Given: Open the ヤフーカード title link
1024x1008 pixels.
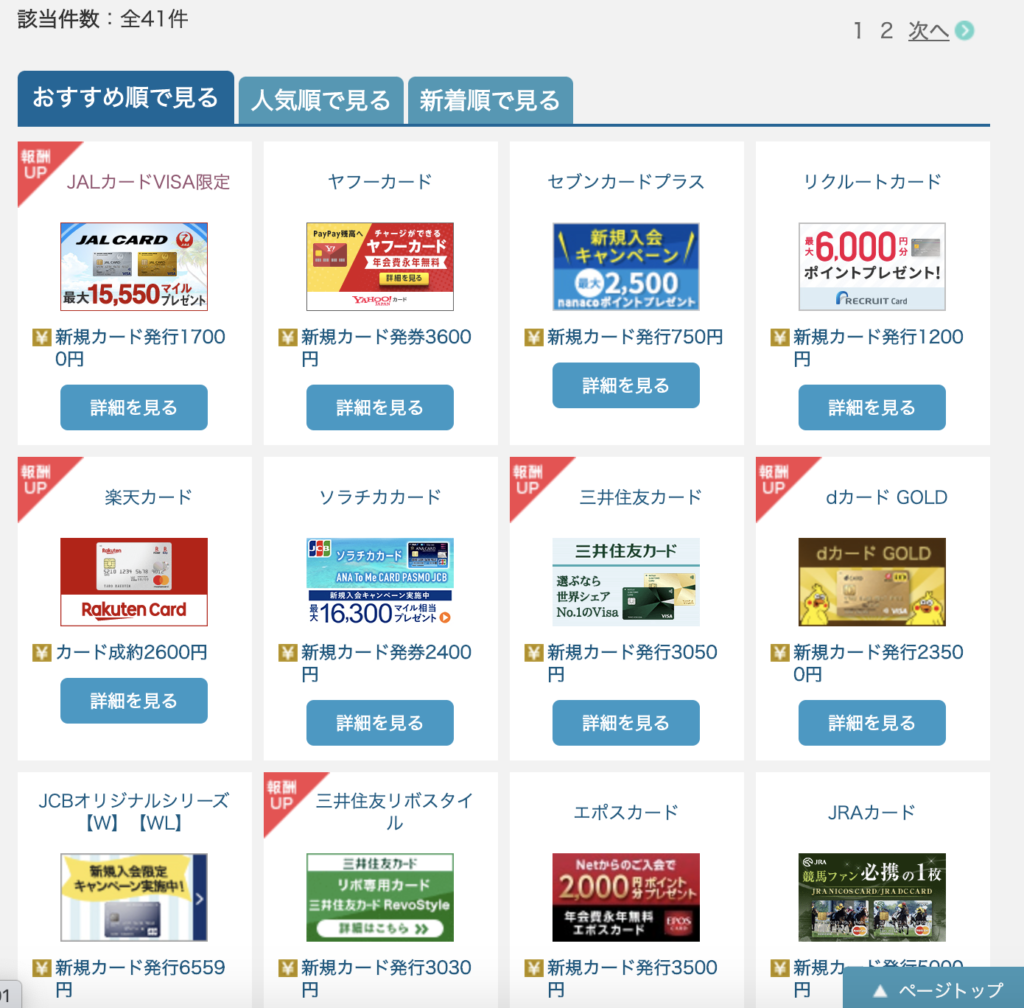Looking at the screenshot, I should [380, 181].
